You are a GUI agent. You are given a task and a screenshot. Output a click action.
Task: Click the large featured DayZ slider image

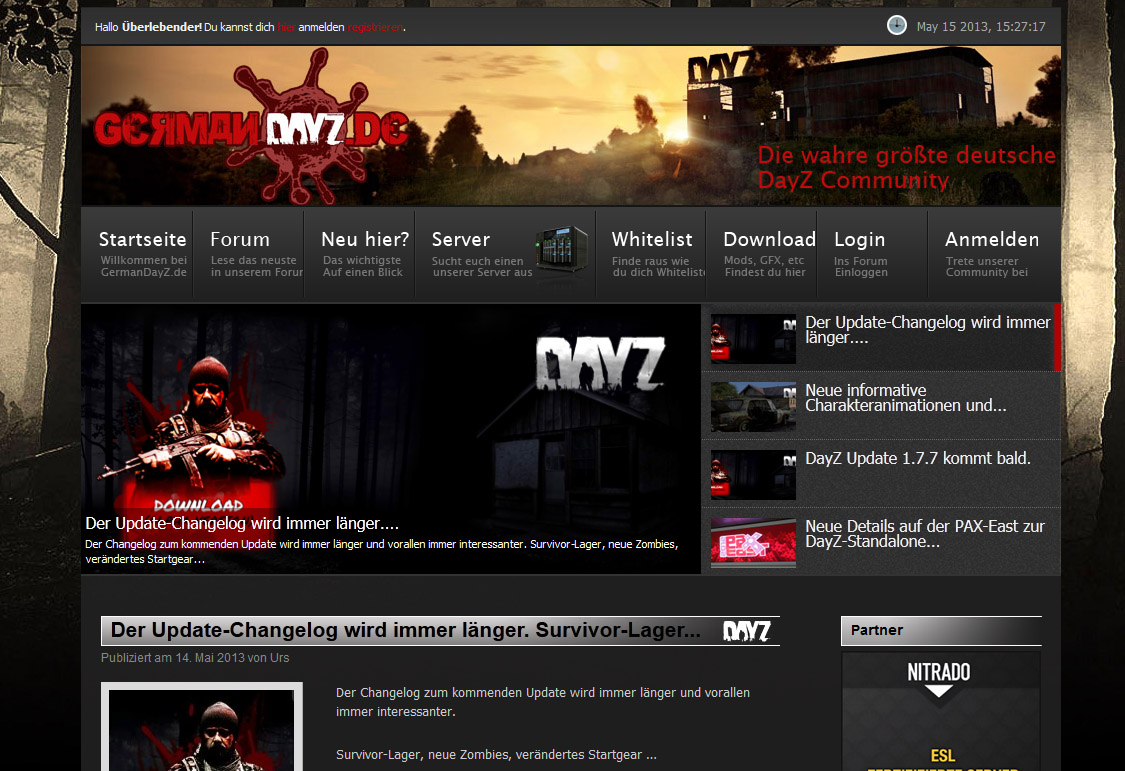point(391,439)
